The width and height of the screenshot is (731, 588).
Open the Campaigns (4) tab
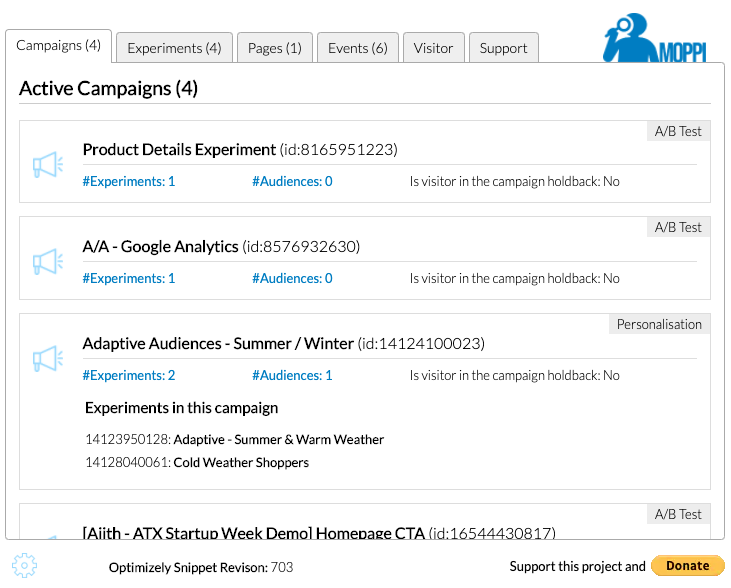(x=58, y=46)
